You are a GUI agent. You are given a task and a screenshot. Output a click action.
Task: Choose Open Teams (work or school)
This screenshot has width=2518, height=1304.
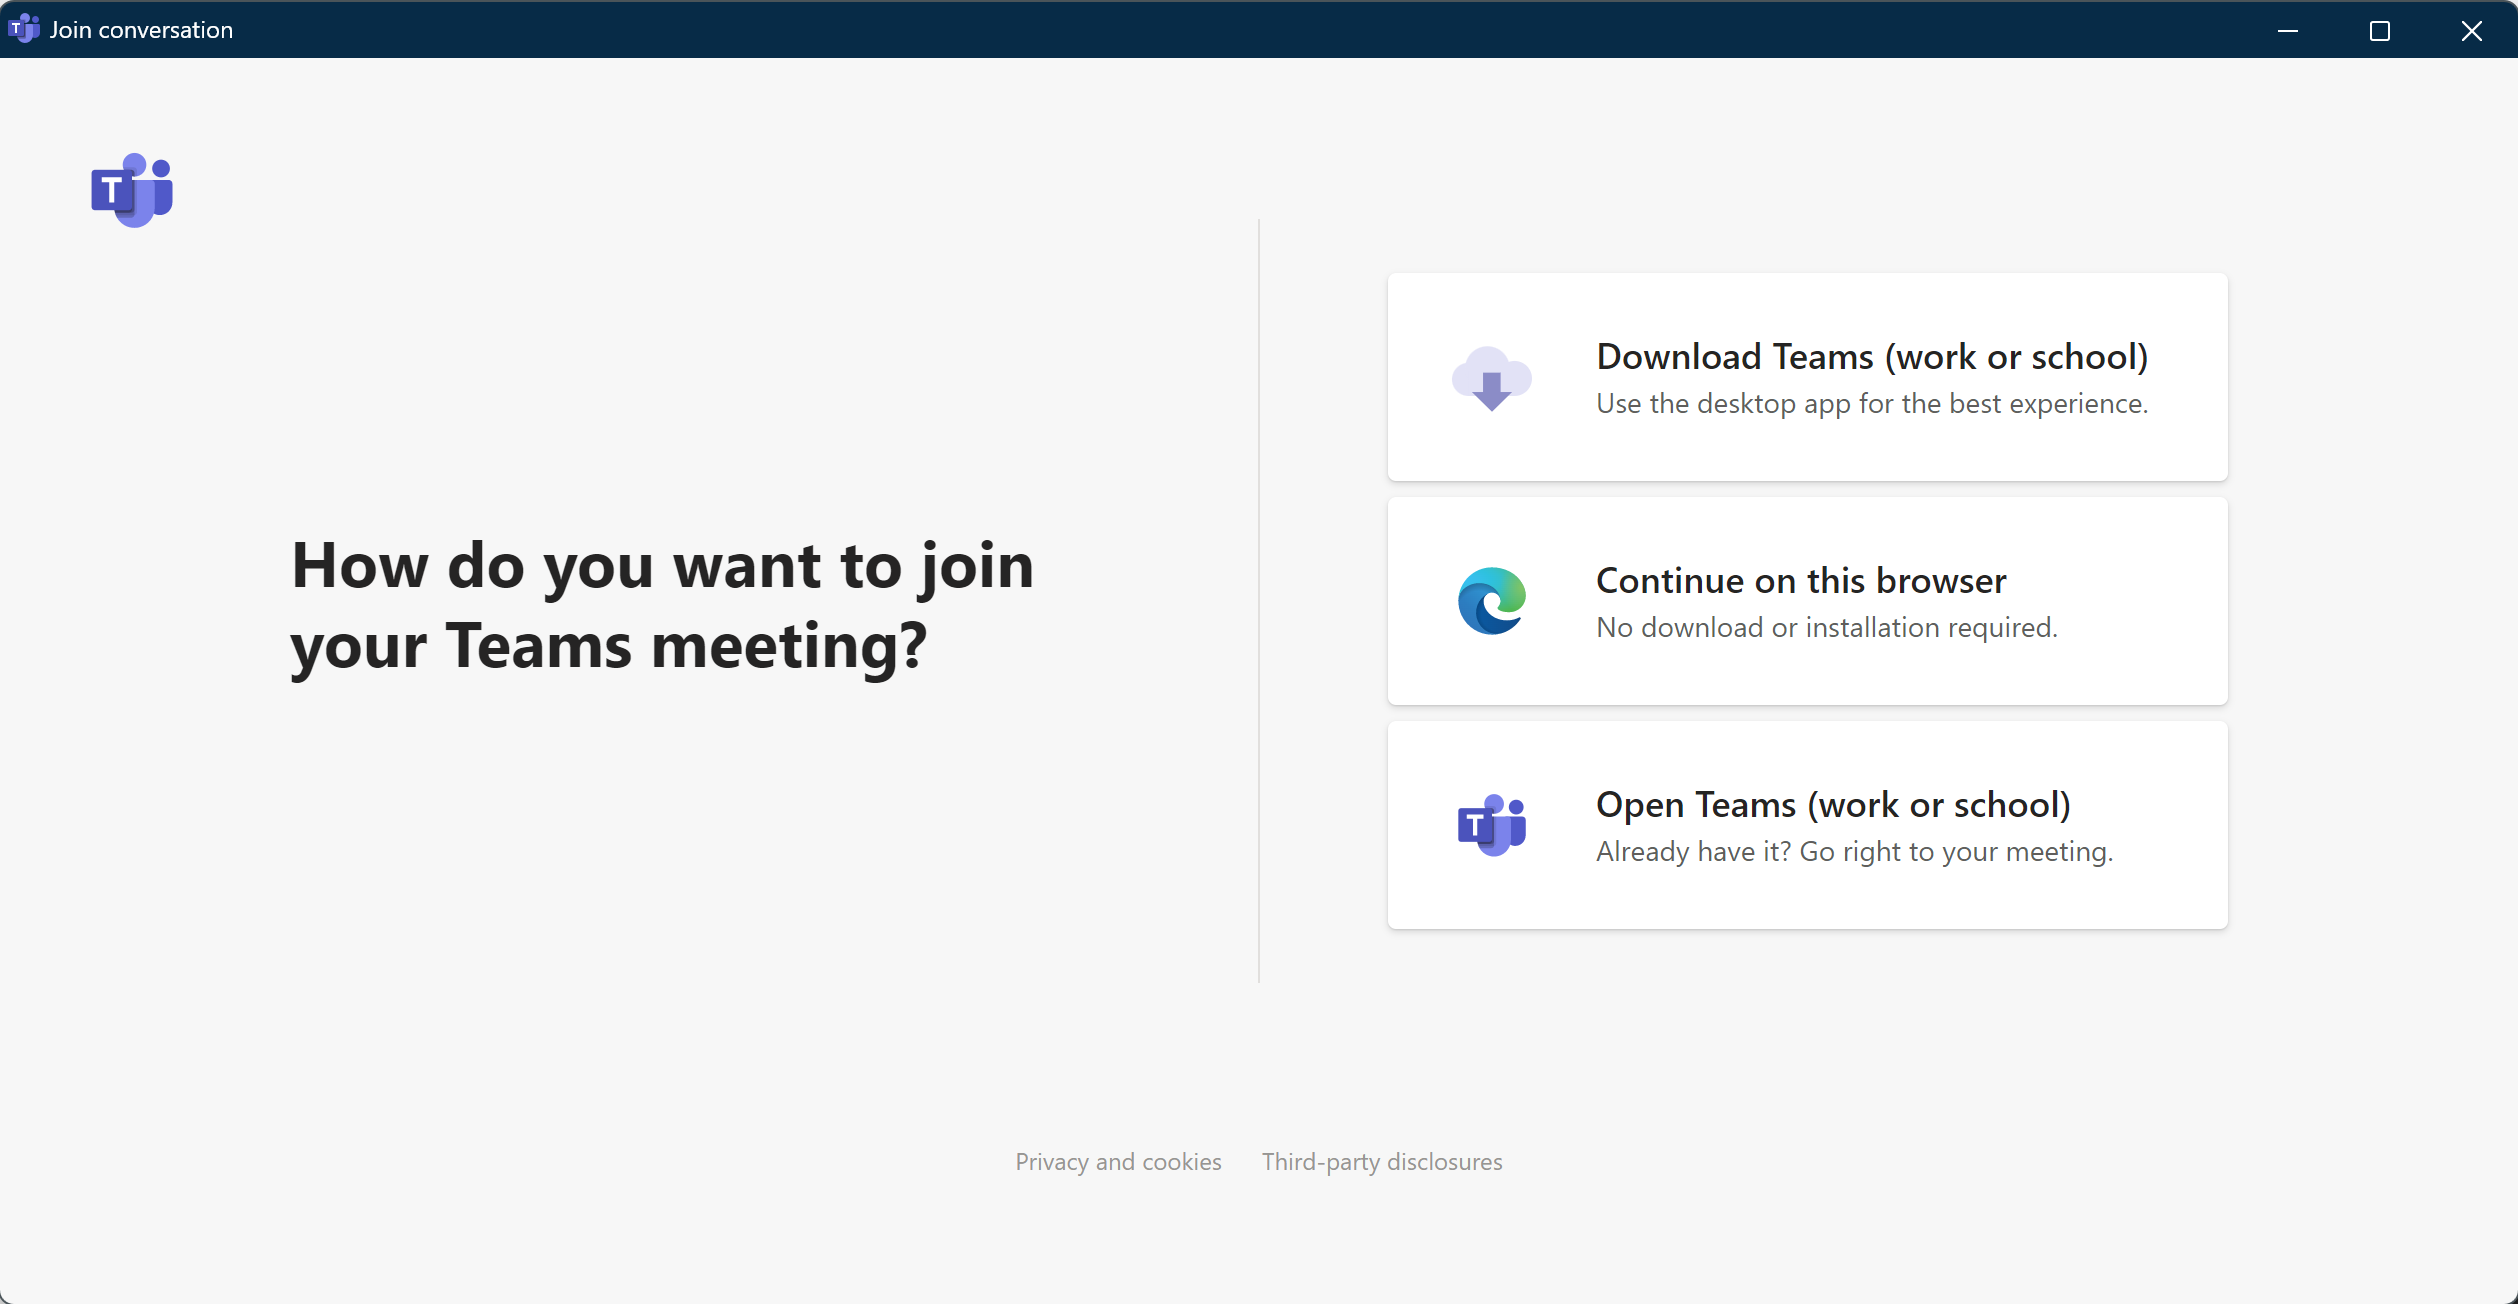pyautogui.click(x=1807, y=825)
